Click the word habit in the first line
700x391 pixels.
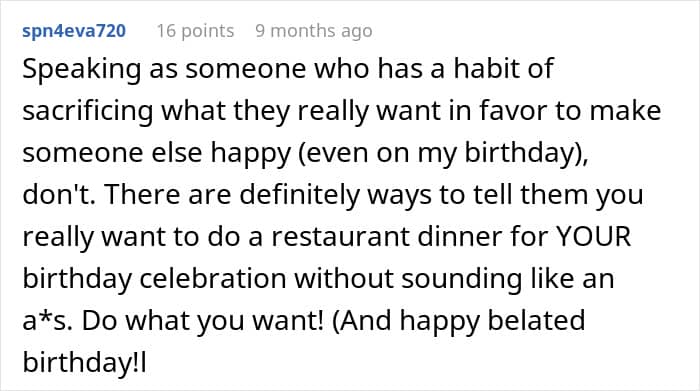[x=484, y=69]
